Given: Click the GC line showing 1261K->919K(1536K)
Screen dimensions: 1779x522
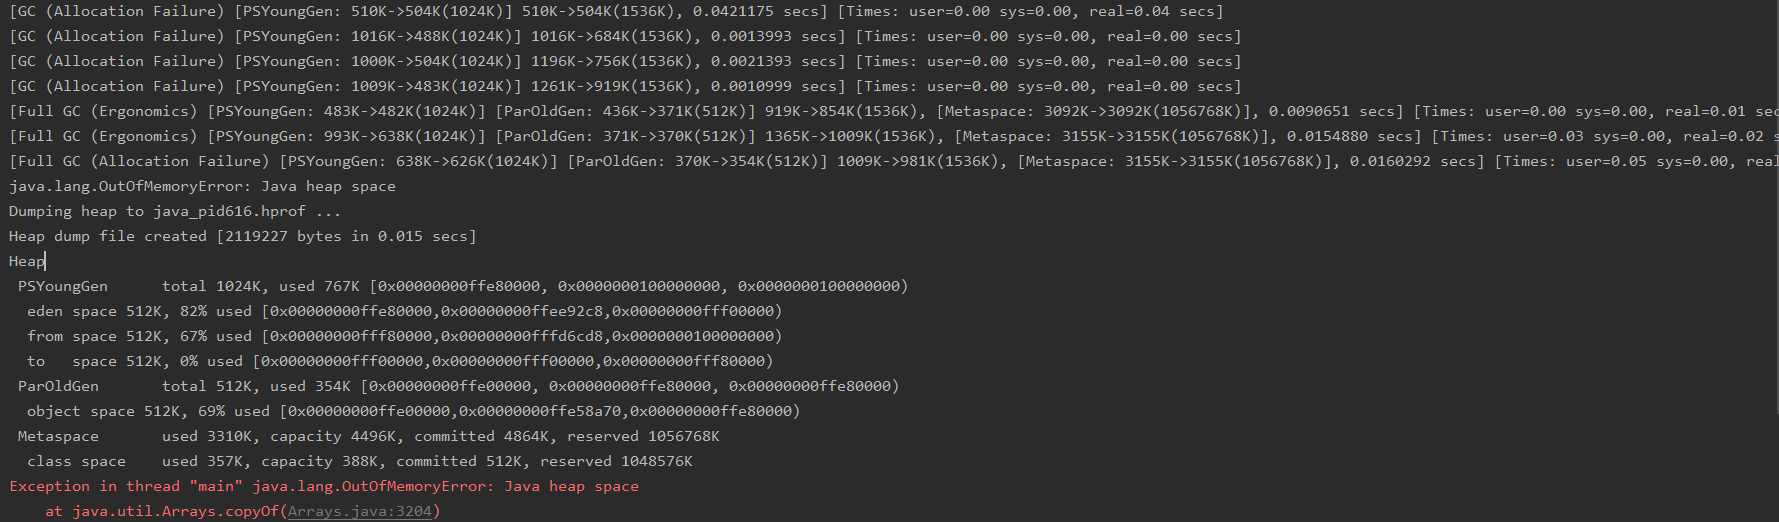Looking at the screenshot, I should [x=625, y=86].
